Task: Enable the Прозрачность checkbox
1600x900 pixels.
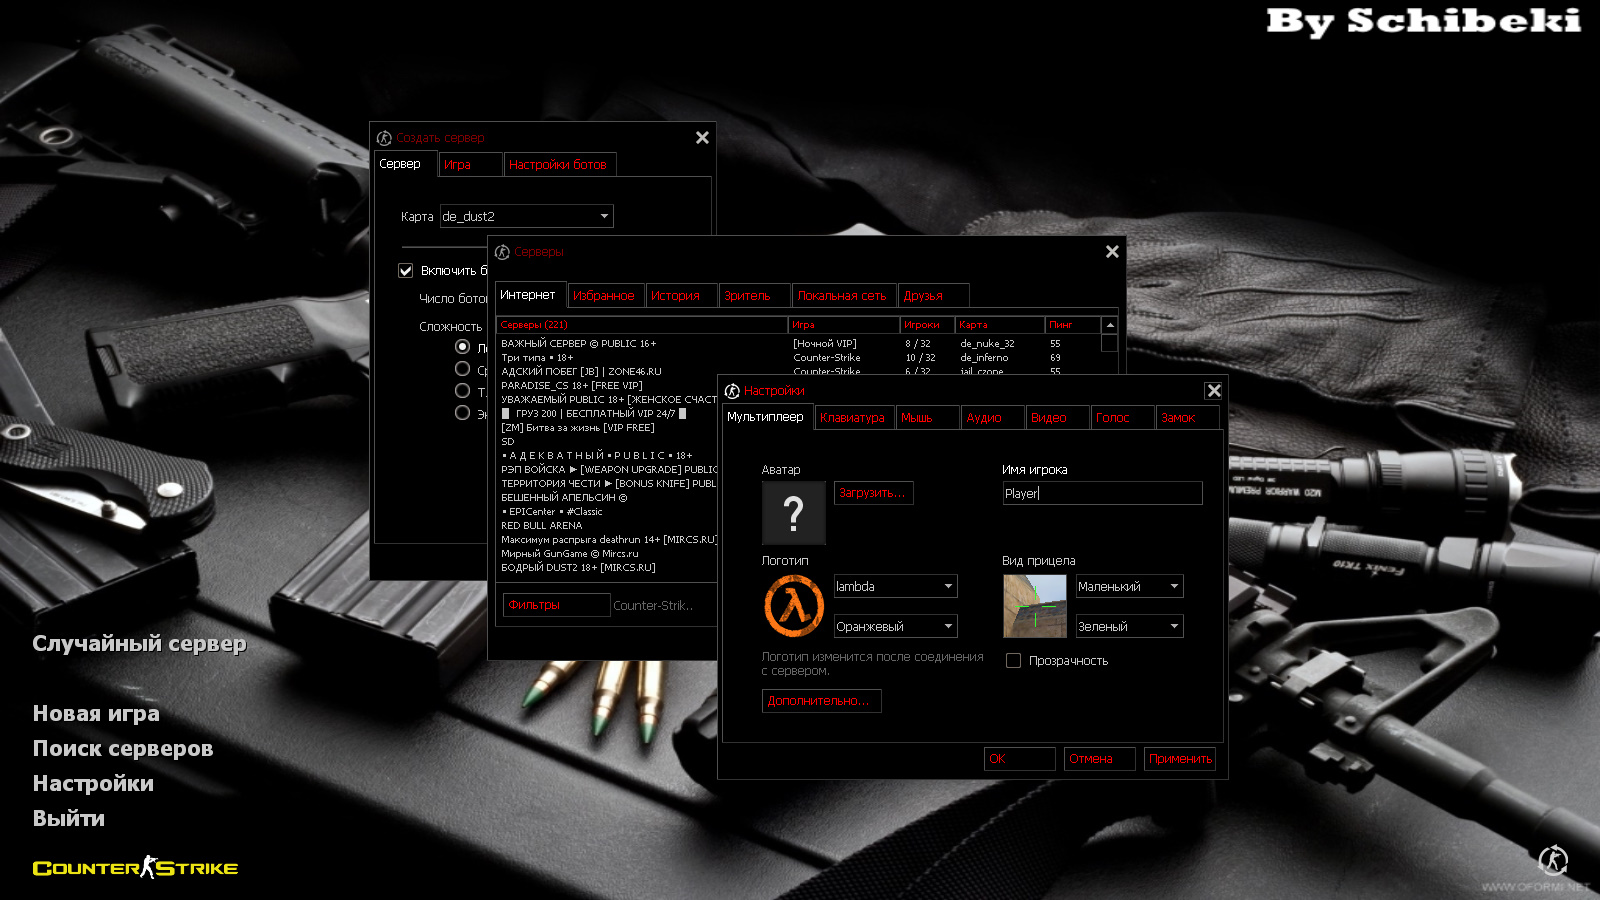Action: [1013, 661]
